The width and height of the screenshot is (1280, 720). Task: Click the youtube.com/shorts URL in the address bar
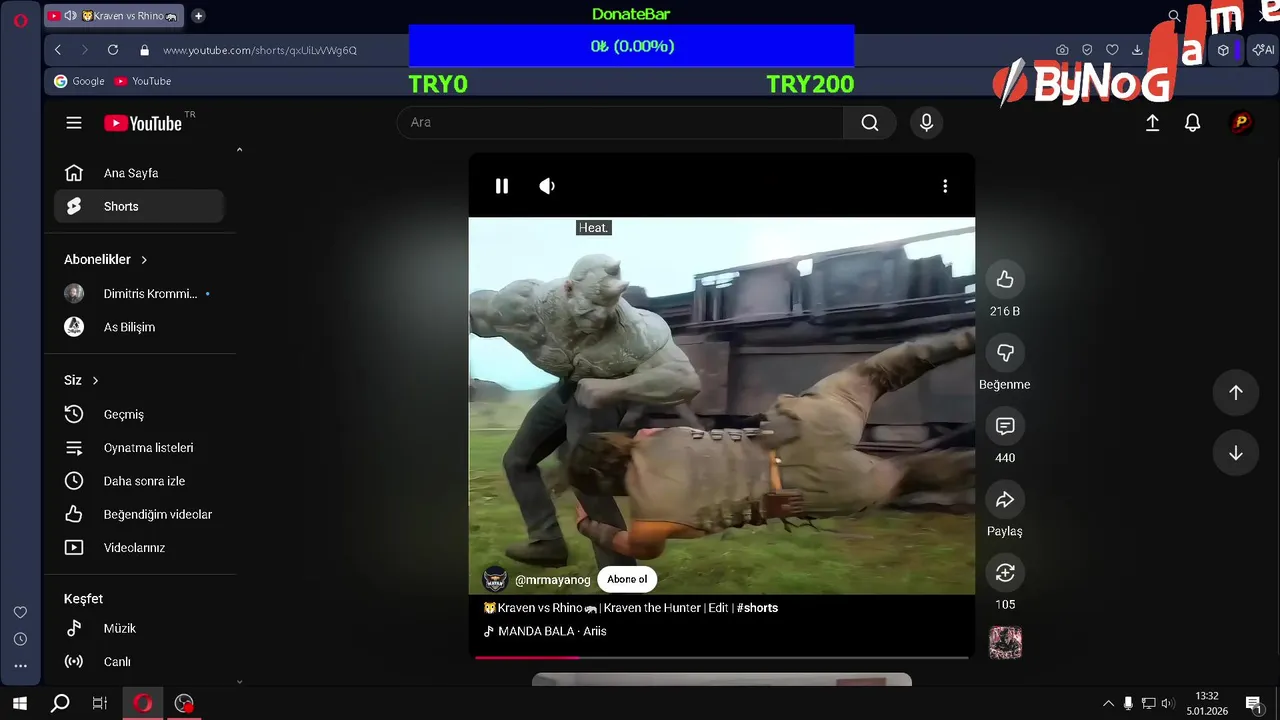(260, 50)
